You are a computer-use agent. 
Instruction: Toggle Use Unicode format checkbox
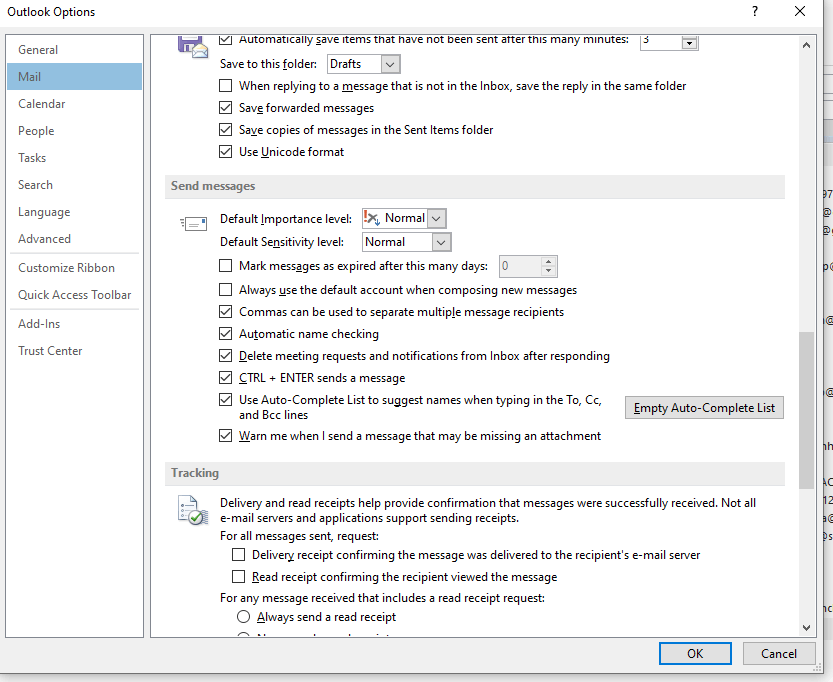coord(226,152)
